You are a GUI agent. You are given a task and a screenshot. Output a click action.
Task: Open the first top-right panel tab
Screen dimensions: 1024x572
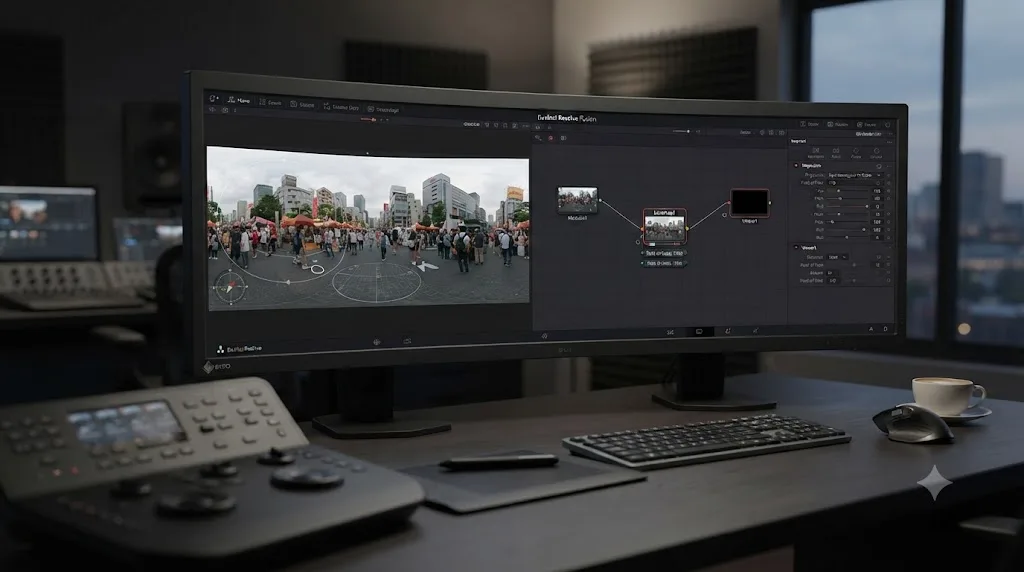click(x=810, y=124)
